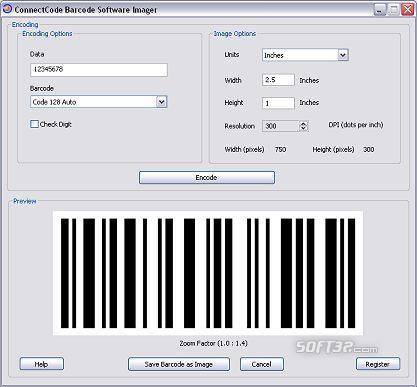Minimize the Barcode Software Imager window

click(x=379, y=9)
